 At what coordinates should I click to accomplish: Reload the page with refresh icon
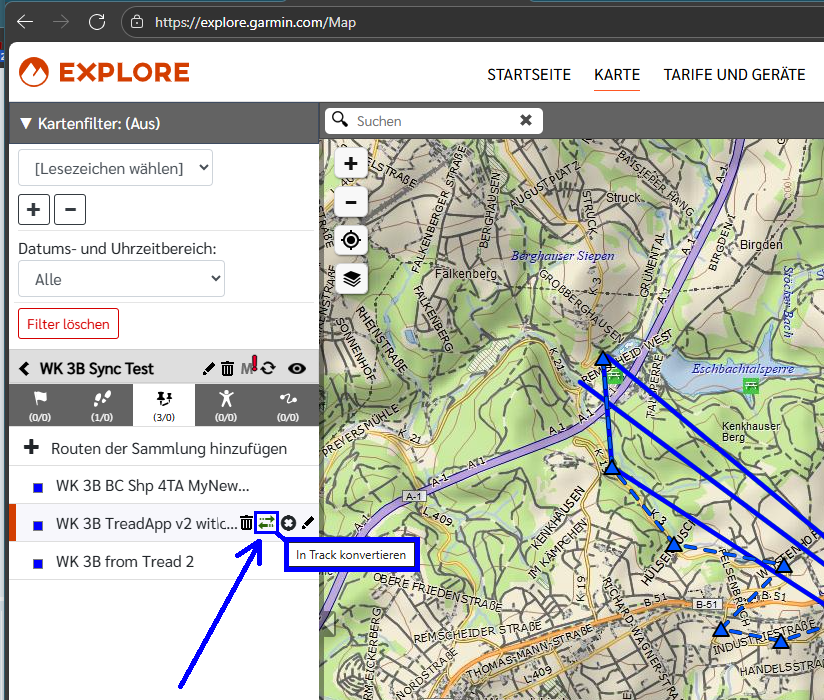[97, 22]
